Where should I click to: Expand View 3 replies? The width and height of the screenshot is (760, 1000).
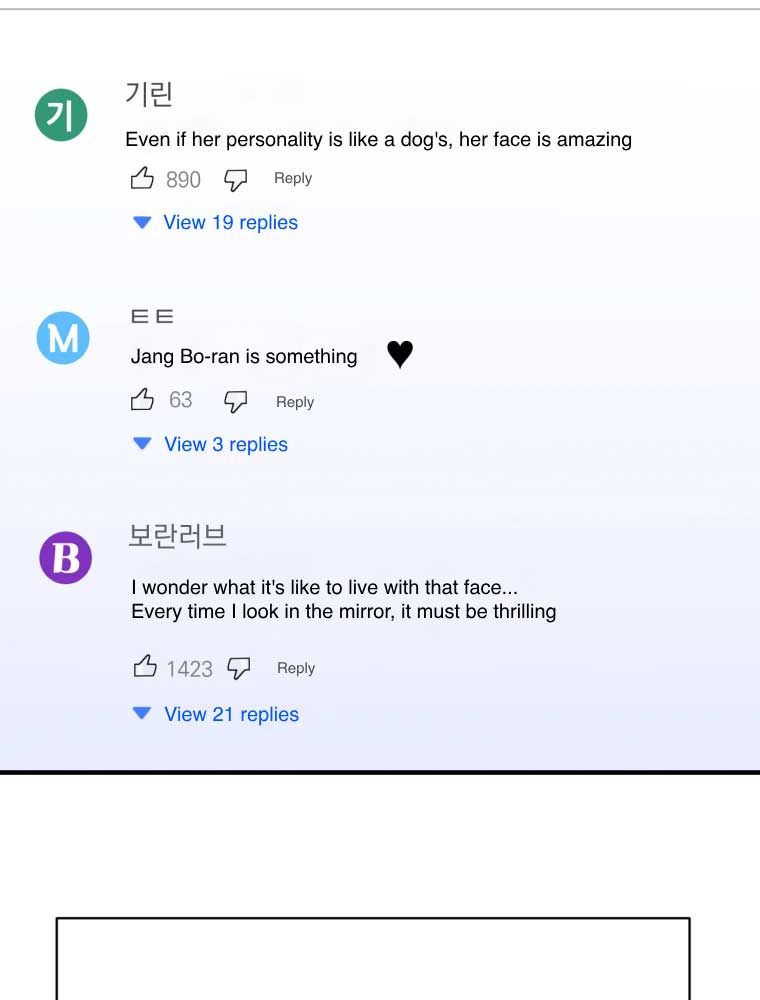(x=225, y=444)
